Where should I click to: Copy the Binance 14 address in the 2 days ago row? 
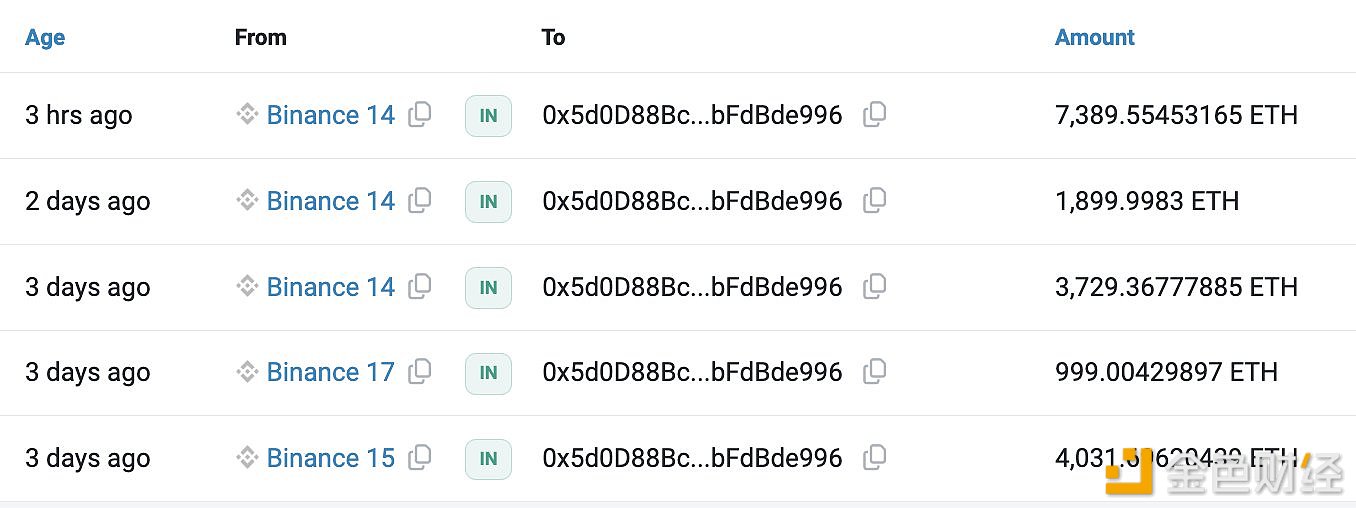click(420, 200)
